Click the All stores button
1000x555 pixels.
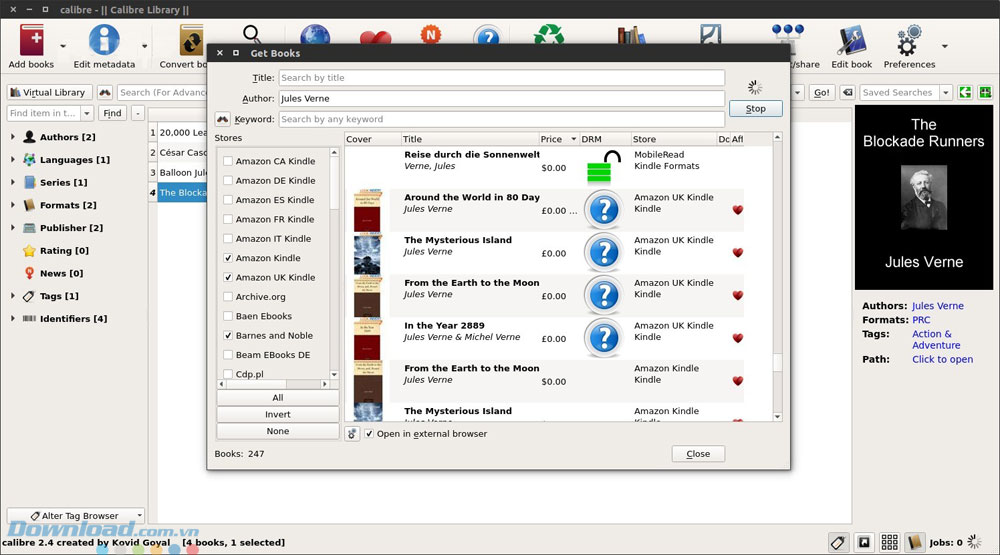tap(277, 397)
